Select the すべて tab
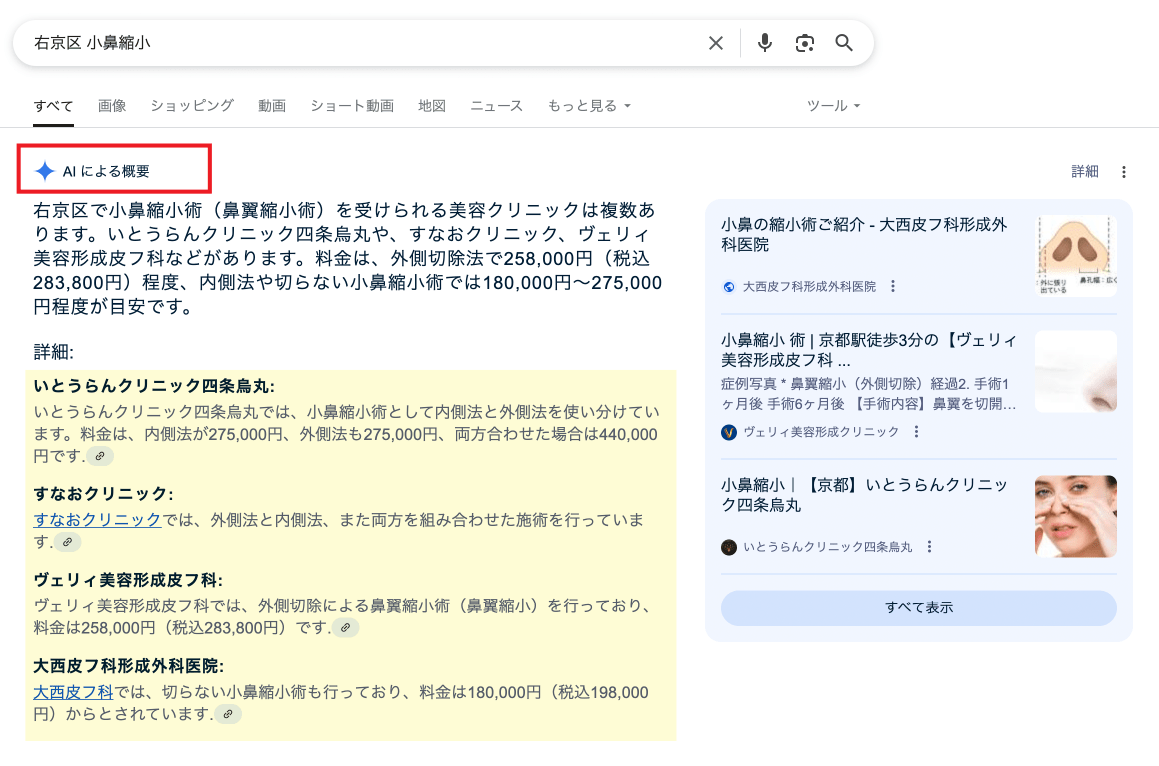Image resolution: width=1159 pixels, height=766 pixels. point(53,106)
